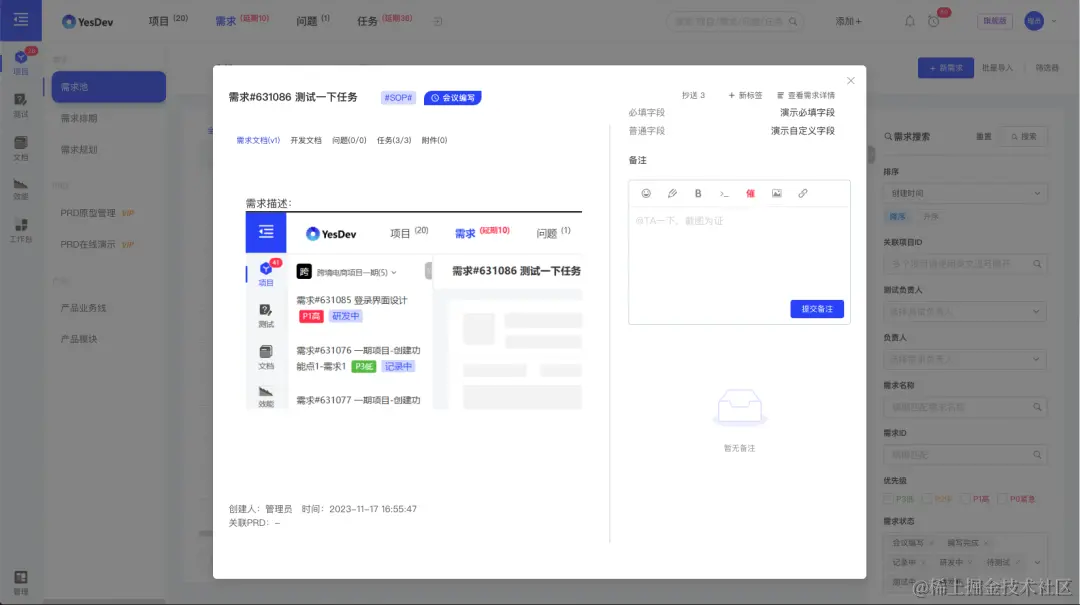Click the code block icon in remark toolbar
The height and width of the screenshot is (605, 1080).
pos(724,193)
